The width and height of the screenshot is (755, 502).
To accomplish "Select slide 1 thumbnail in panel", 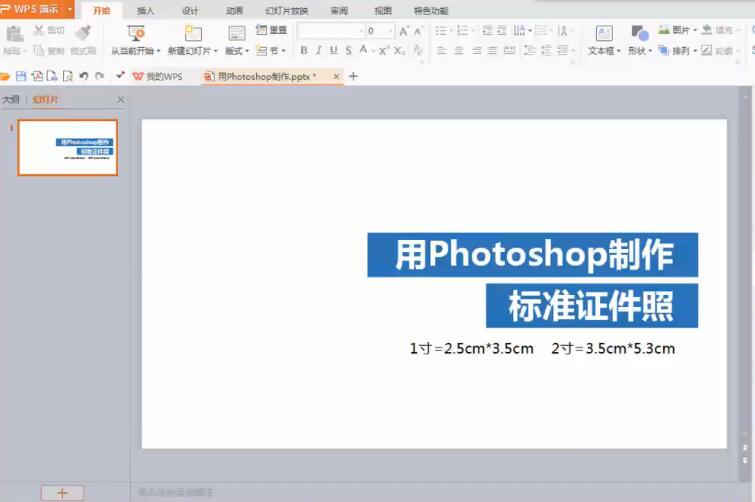I will 68,147.
